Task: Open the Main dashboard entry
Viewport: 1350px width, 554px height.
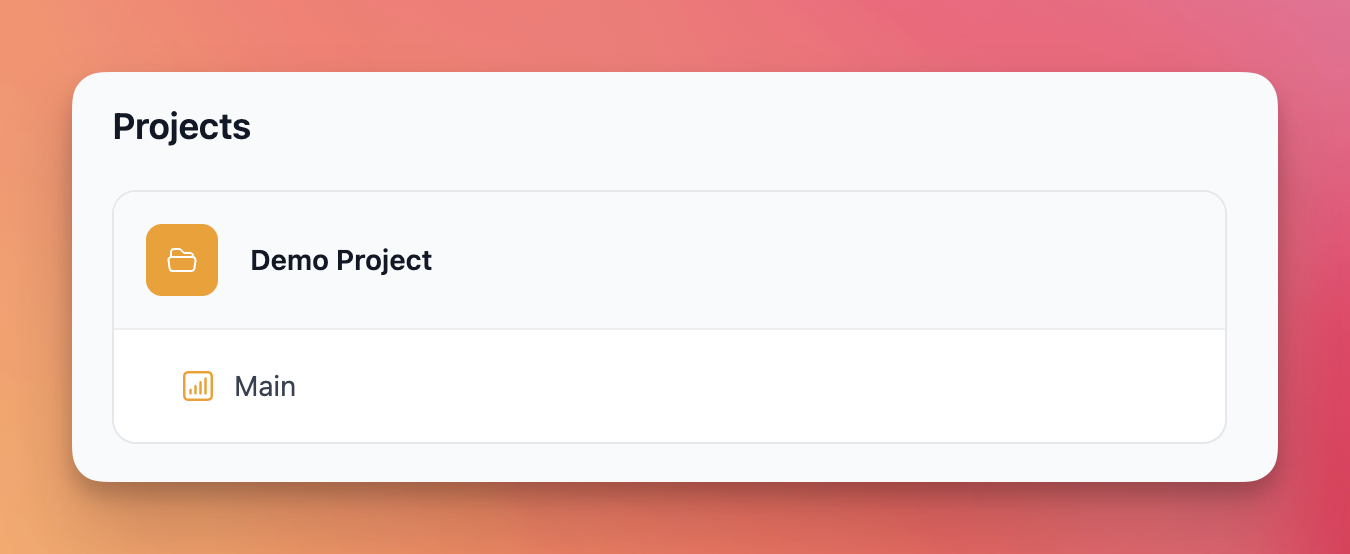Action: coord(265,386)
